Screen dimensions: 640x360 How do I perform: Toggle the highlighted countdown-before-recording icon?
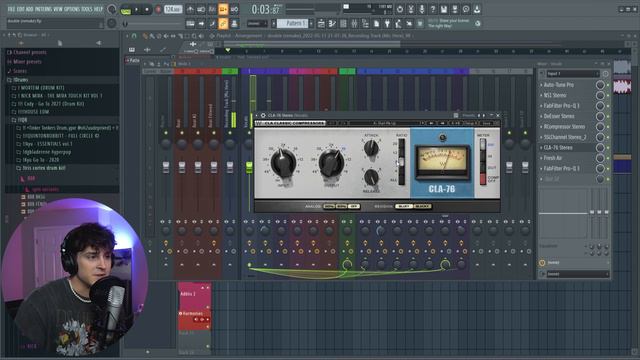tap(223, 9)
